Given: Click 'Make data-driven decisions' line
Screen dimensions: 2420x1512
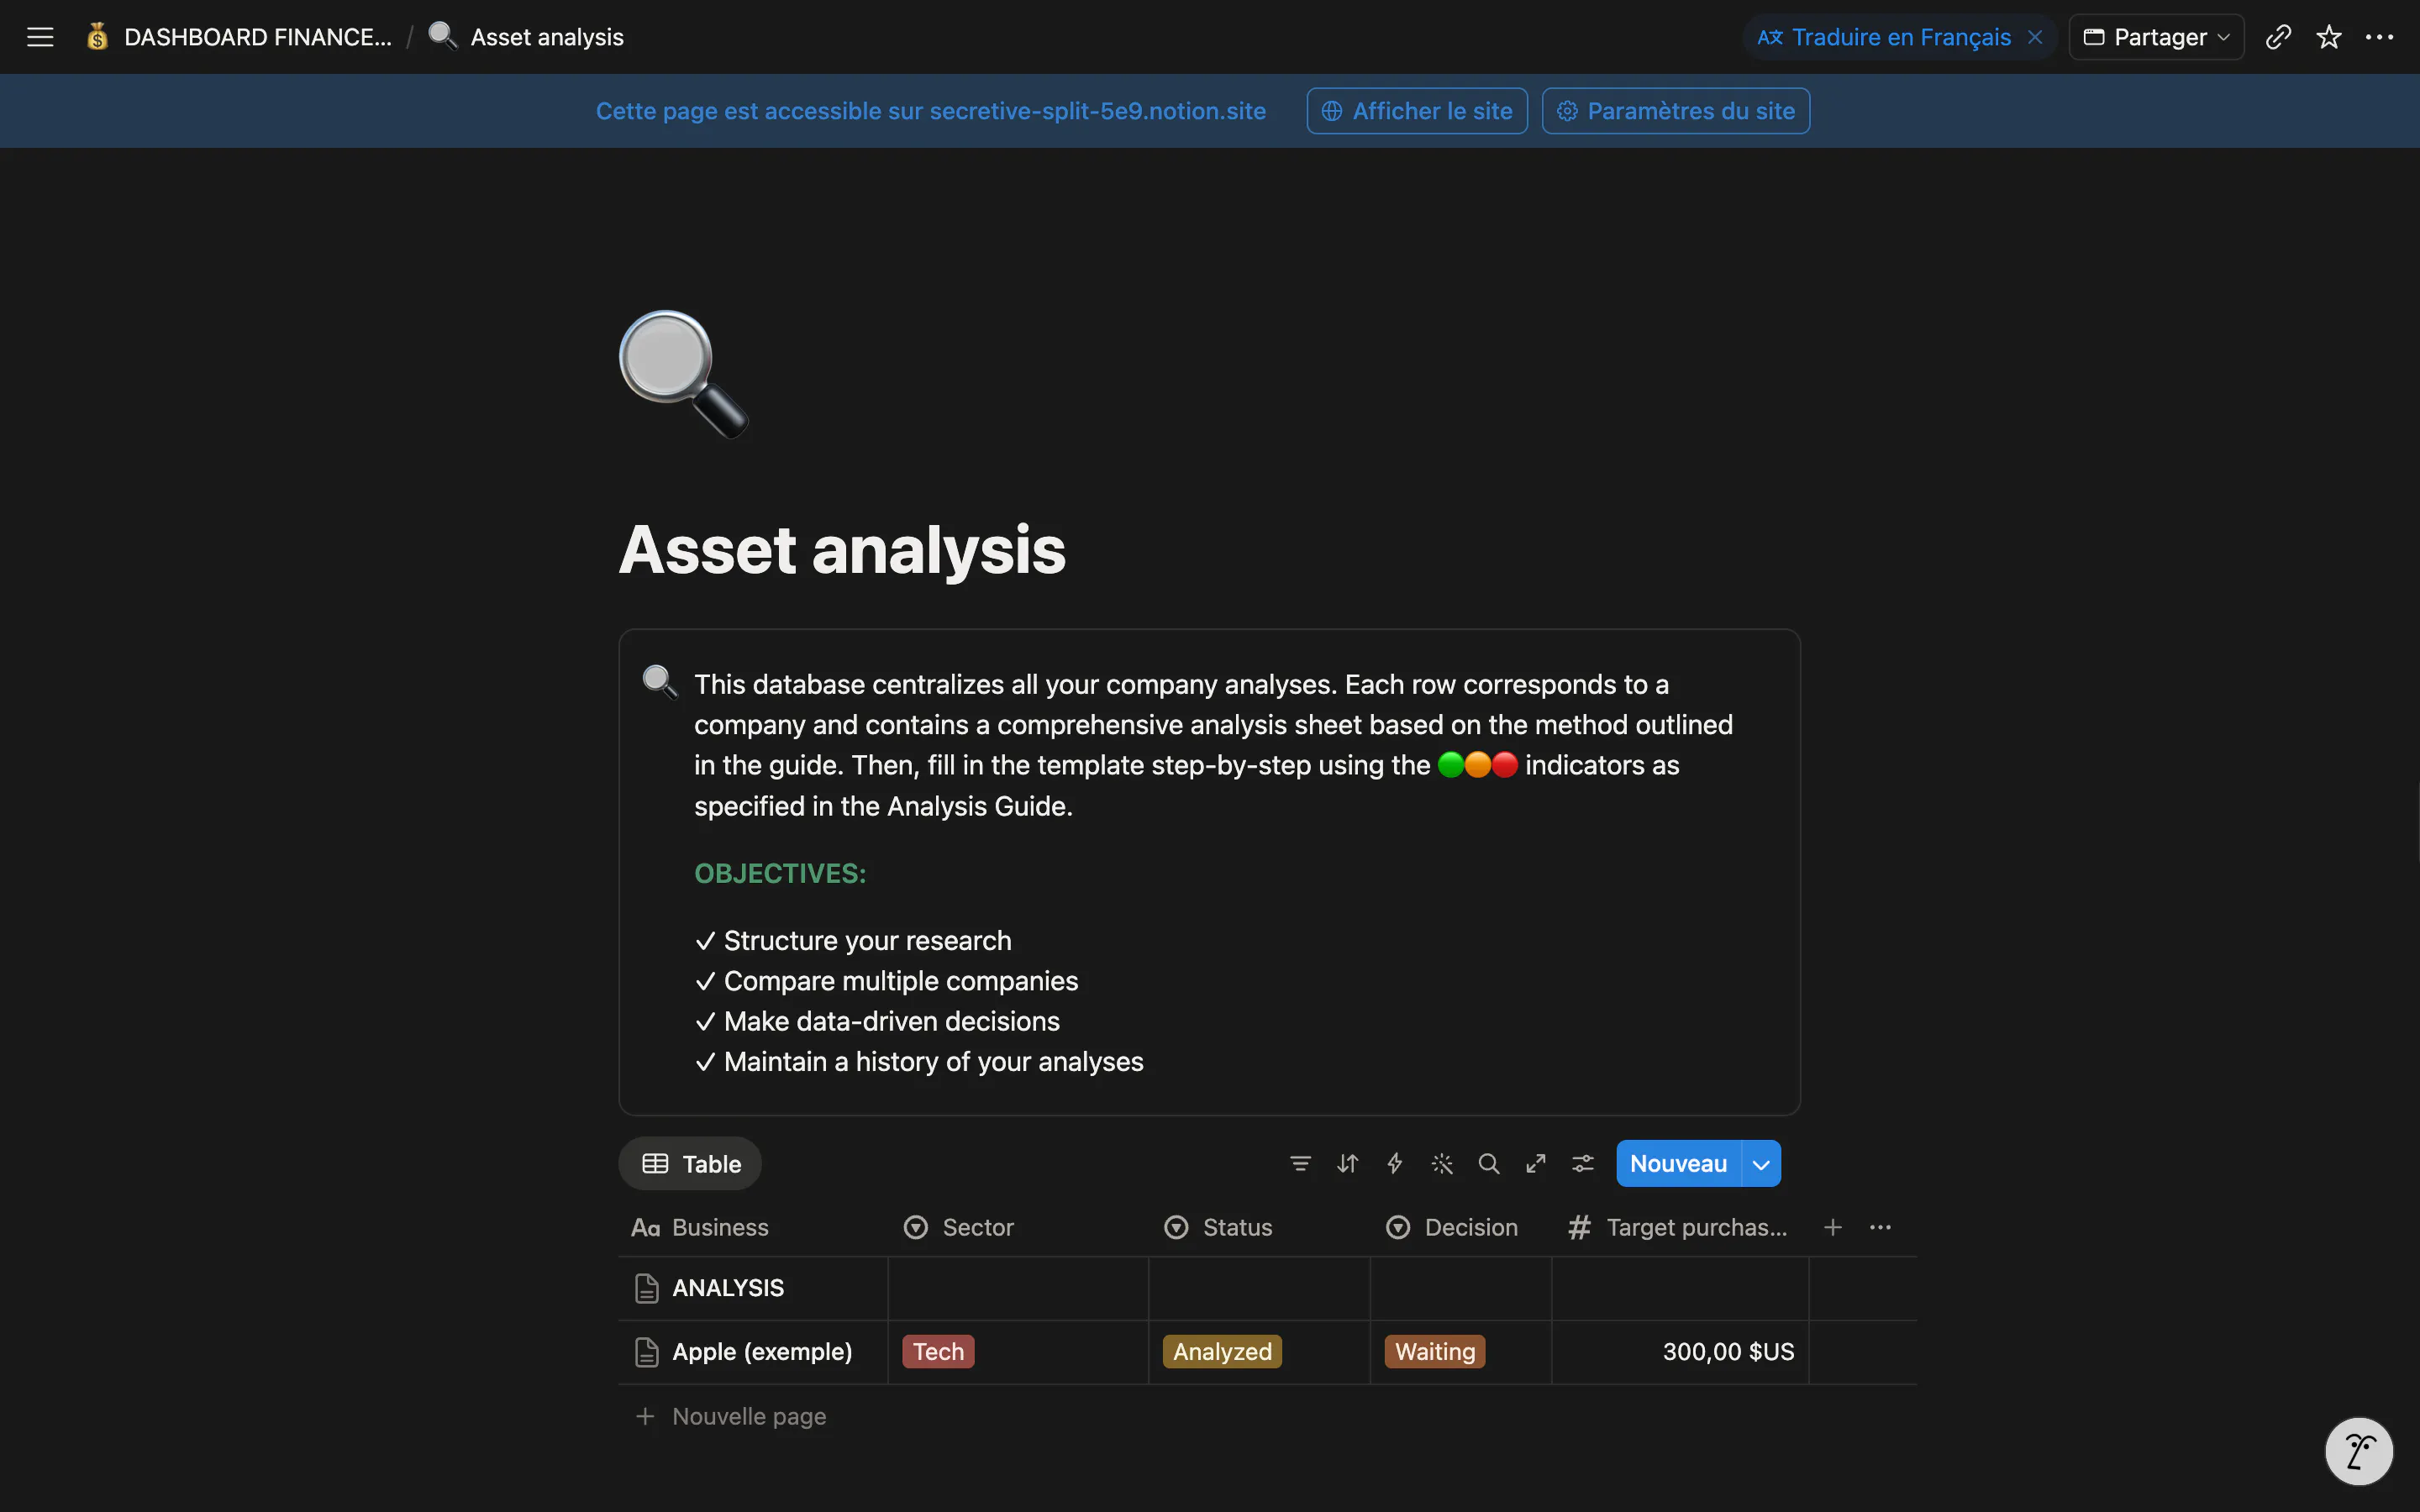Looking at the screenshot, I should pyautogui.click(x=877, y=1021).
